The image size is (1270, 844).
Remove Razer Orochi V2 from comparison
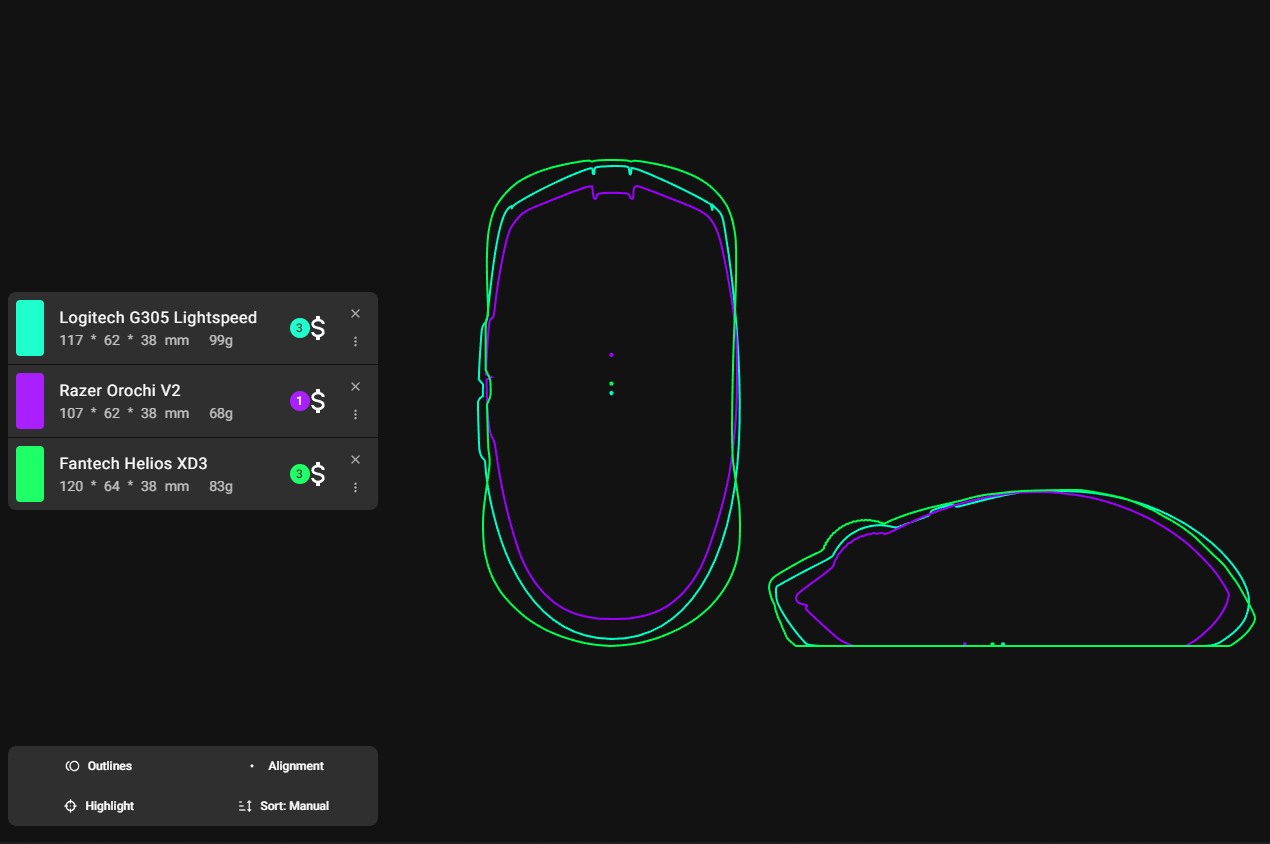355,387
